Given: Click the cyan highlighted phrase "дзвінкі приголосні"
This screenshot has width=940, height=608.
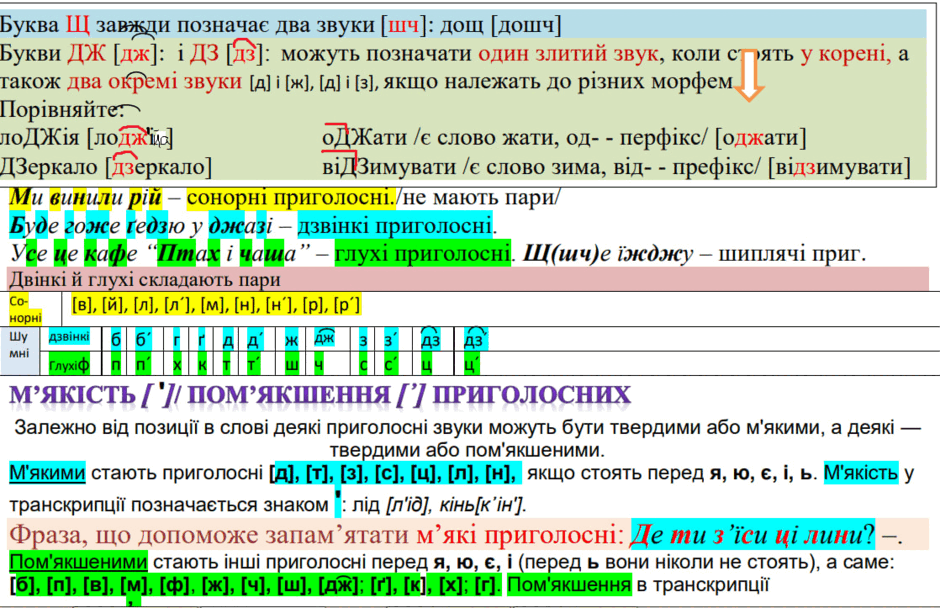Looking at the screenshot, I should click(396, 226).
